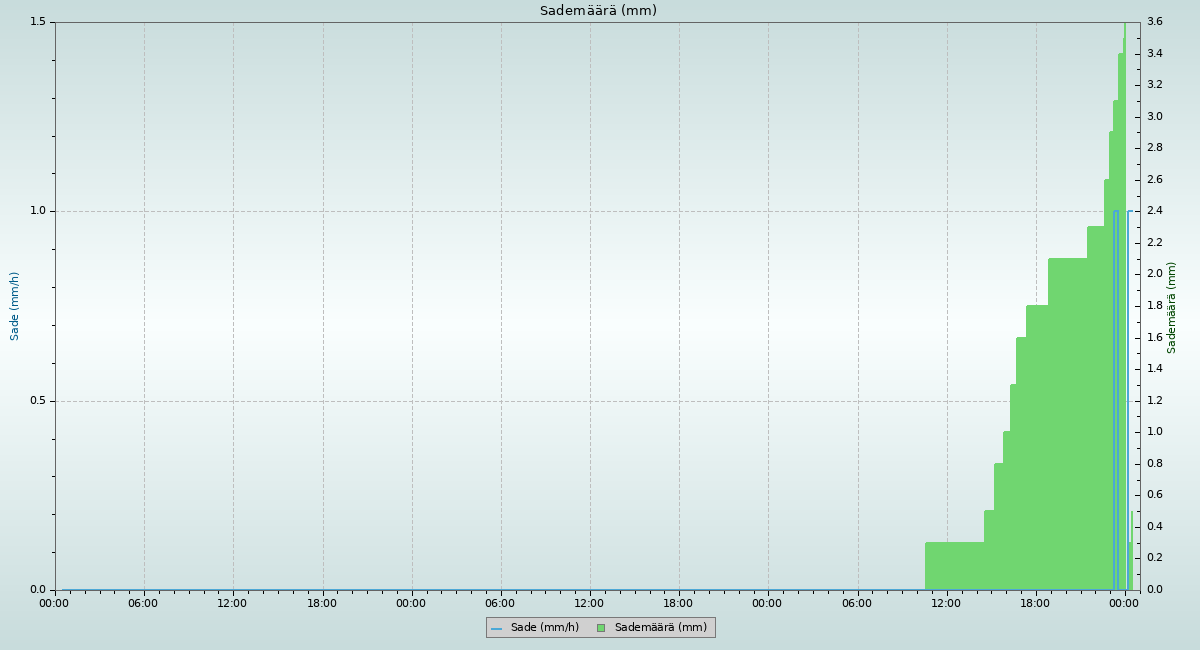
Task: Click the green square swatch in the legend
Action: (x=600, y=628)
